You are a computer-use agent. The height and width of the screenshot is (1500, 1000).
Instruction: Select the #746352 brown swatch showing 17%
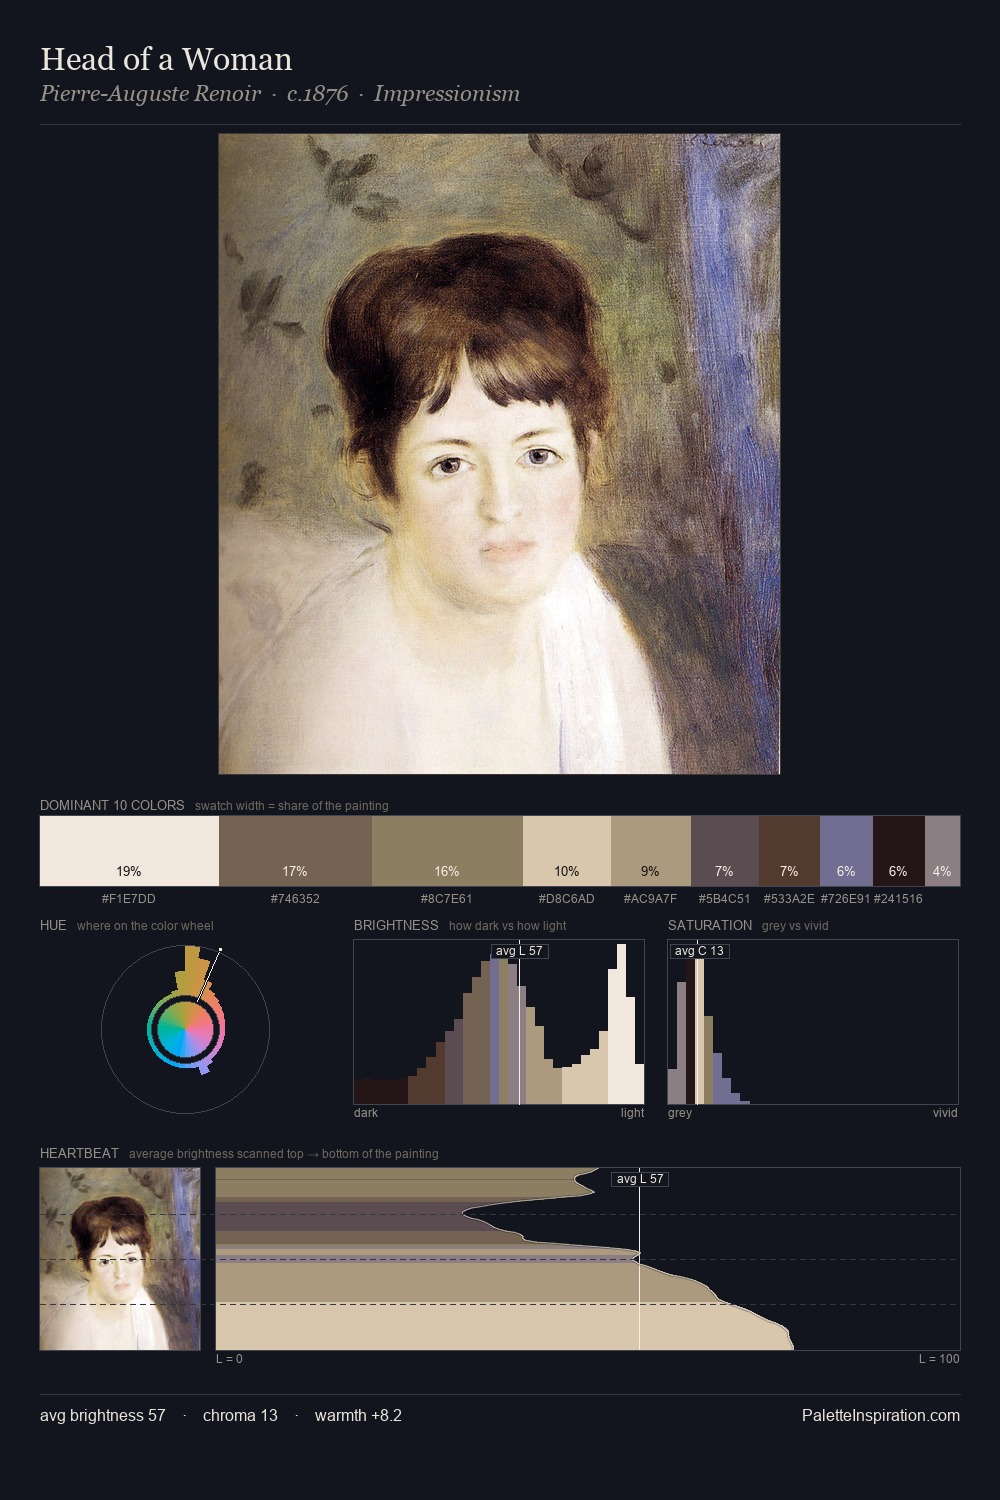coord(295,851)
